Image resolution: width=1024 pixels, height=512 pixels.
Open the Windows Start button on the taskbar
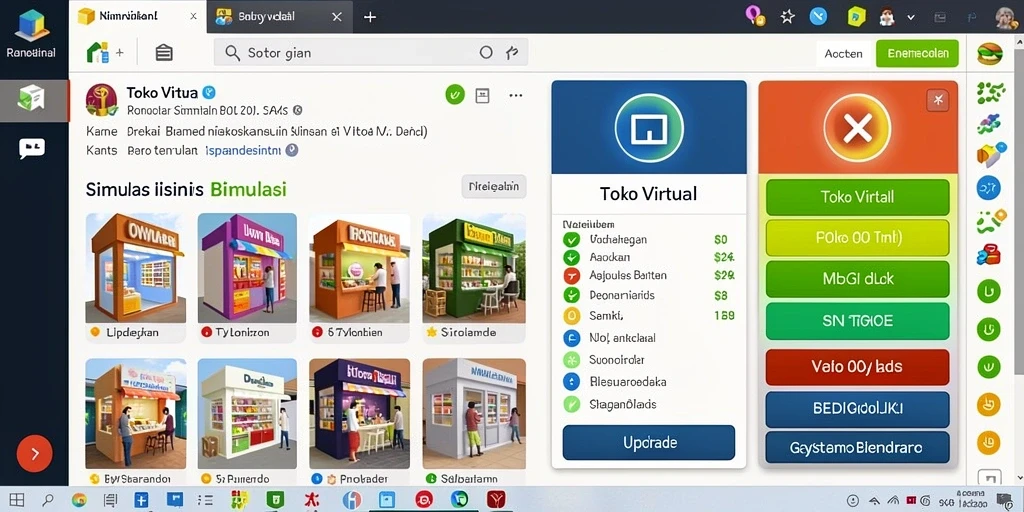pyautogui.click(x=16, y=500)
